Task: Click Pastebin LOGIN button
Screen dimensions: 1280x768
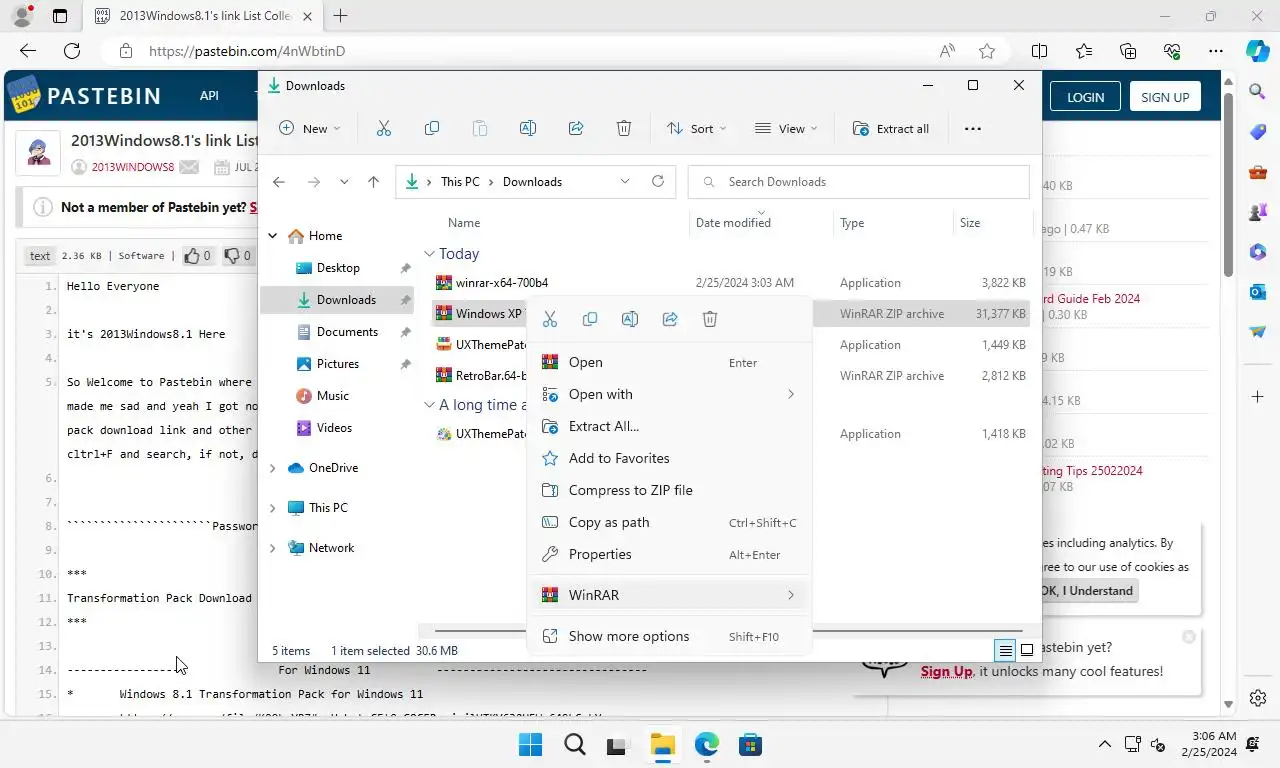Action: coord(1085,97)
